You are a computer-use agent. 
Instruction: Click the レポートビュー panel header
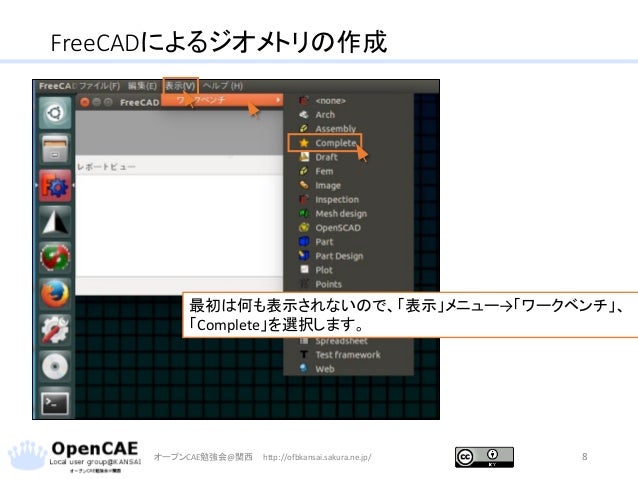click(x=106, y=167)
